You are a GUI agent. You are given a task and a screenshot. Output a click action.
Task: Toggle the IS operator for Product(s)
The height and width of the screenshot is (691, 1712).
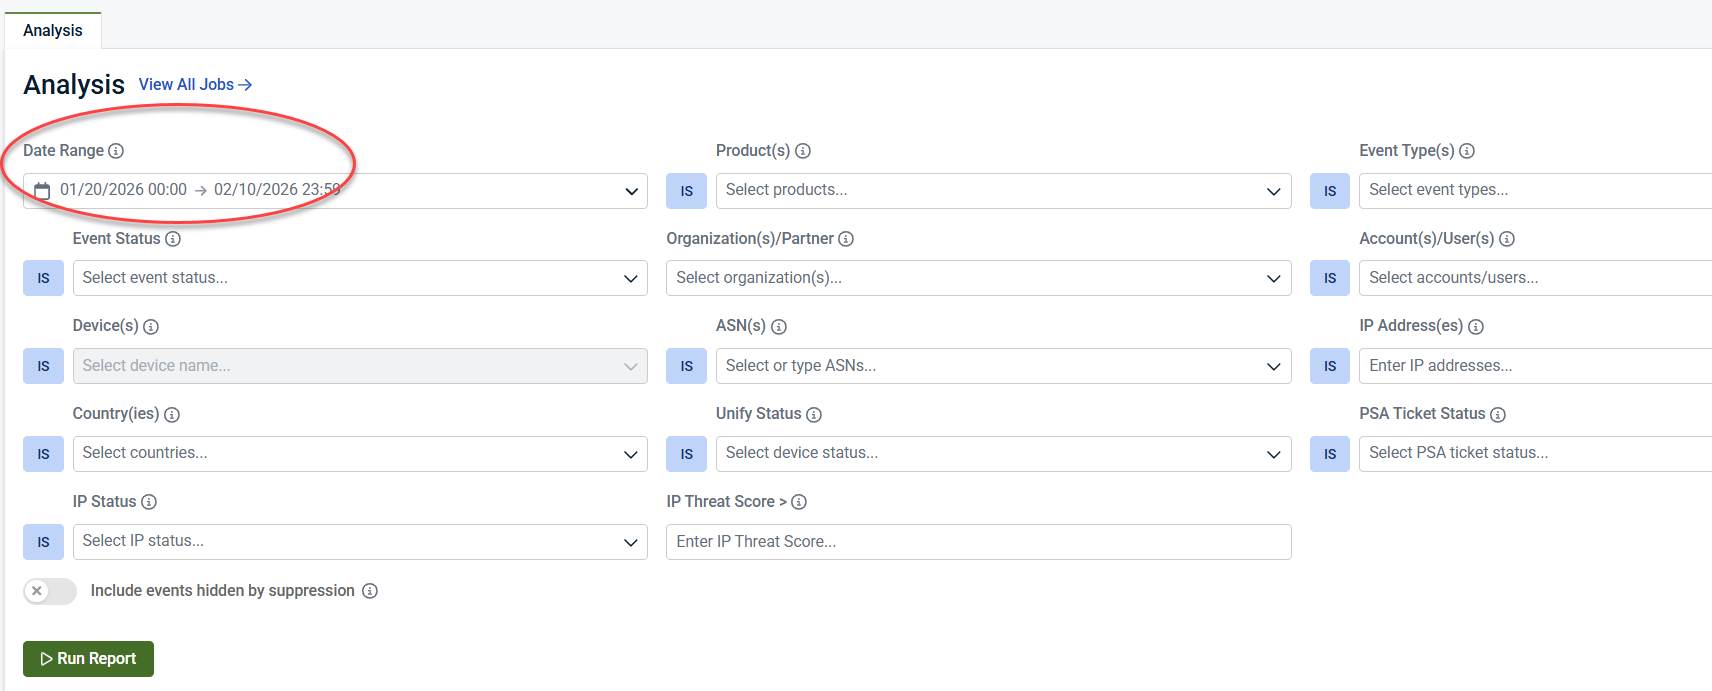click(686, 191)
